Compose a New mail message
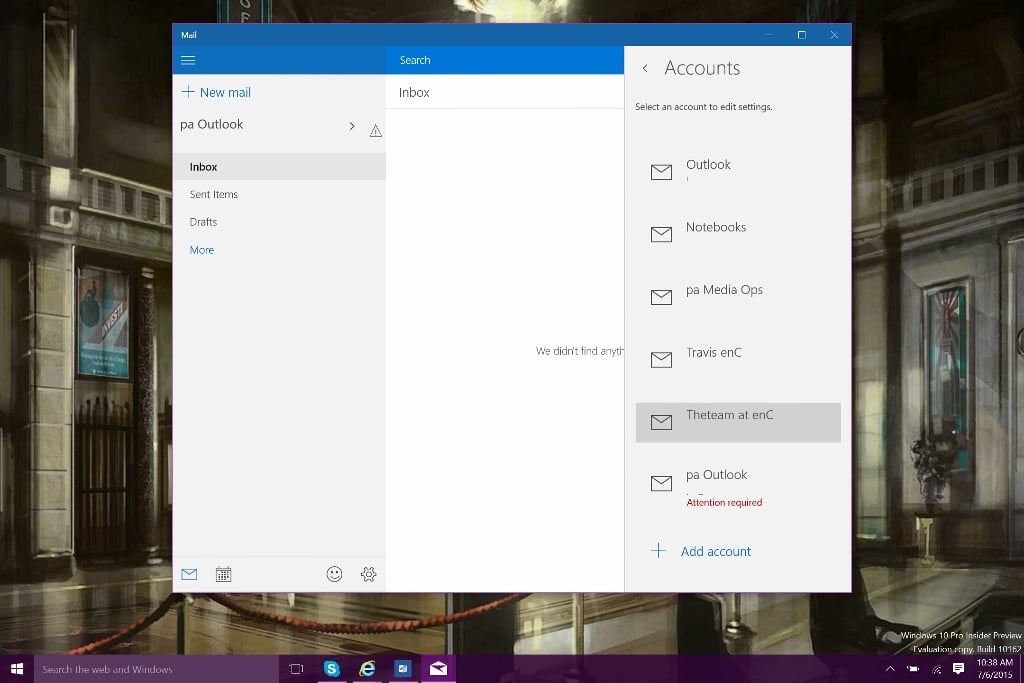This screenshot has height=683, width=1024. [216, 92]
